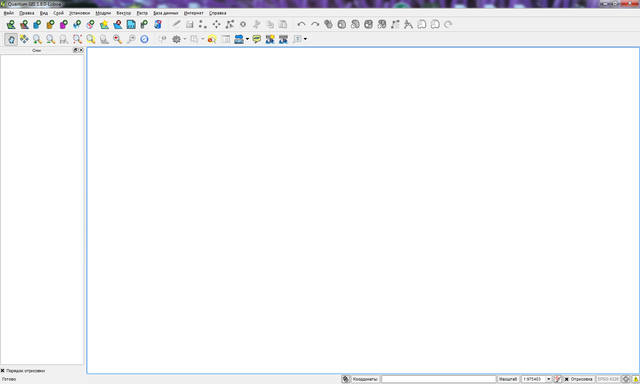The width and height of the screenshot is (640, 384).
Task: Click the Add Vector Layer icon
Action: [x=11, y=24]
